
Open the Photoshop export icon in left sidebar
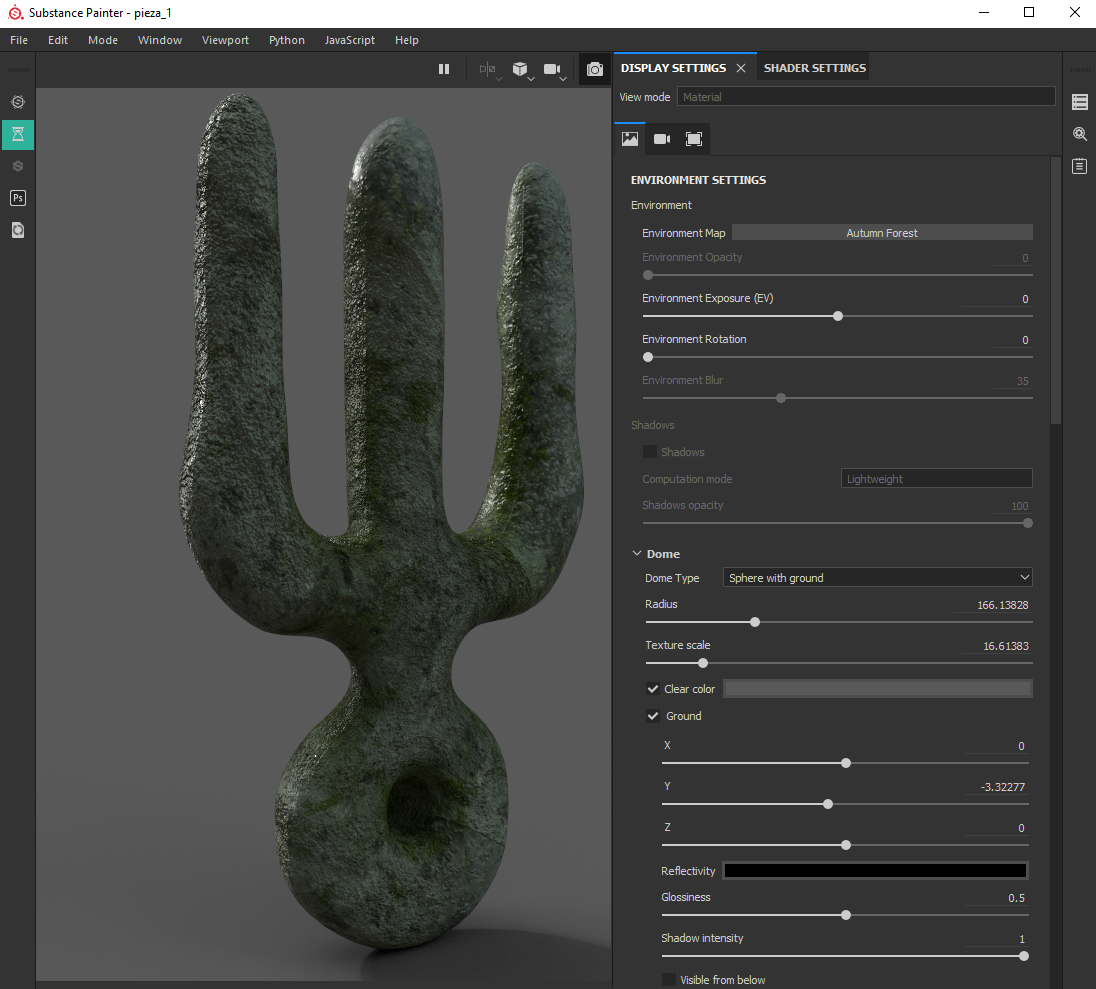[18, 198]
